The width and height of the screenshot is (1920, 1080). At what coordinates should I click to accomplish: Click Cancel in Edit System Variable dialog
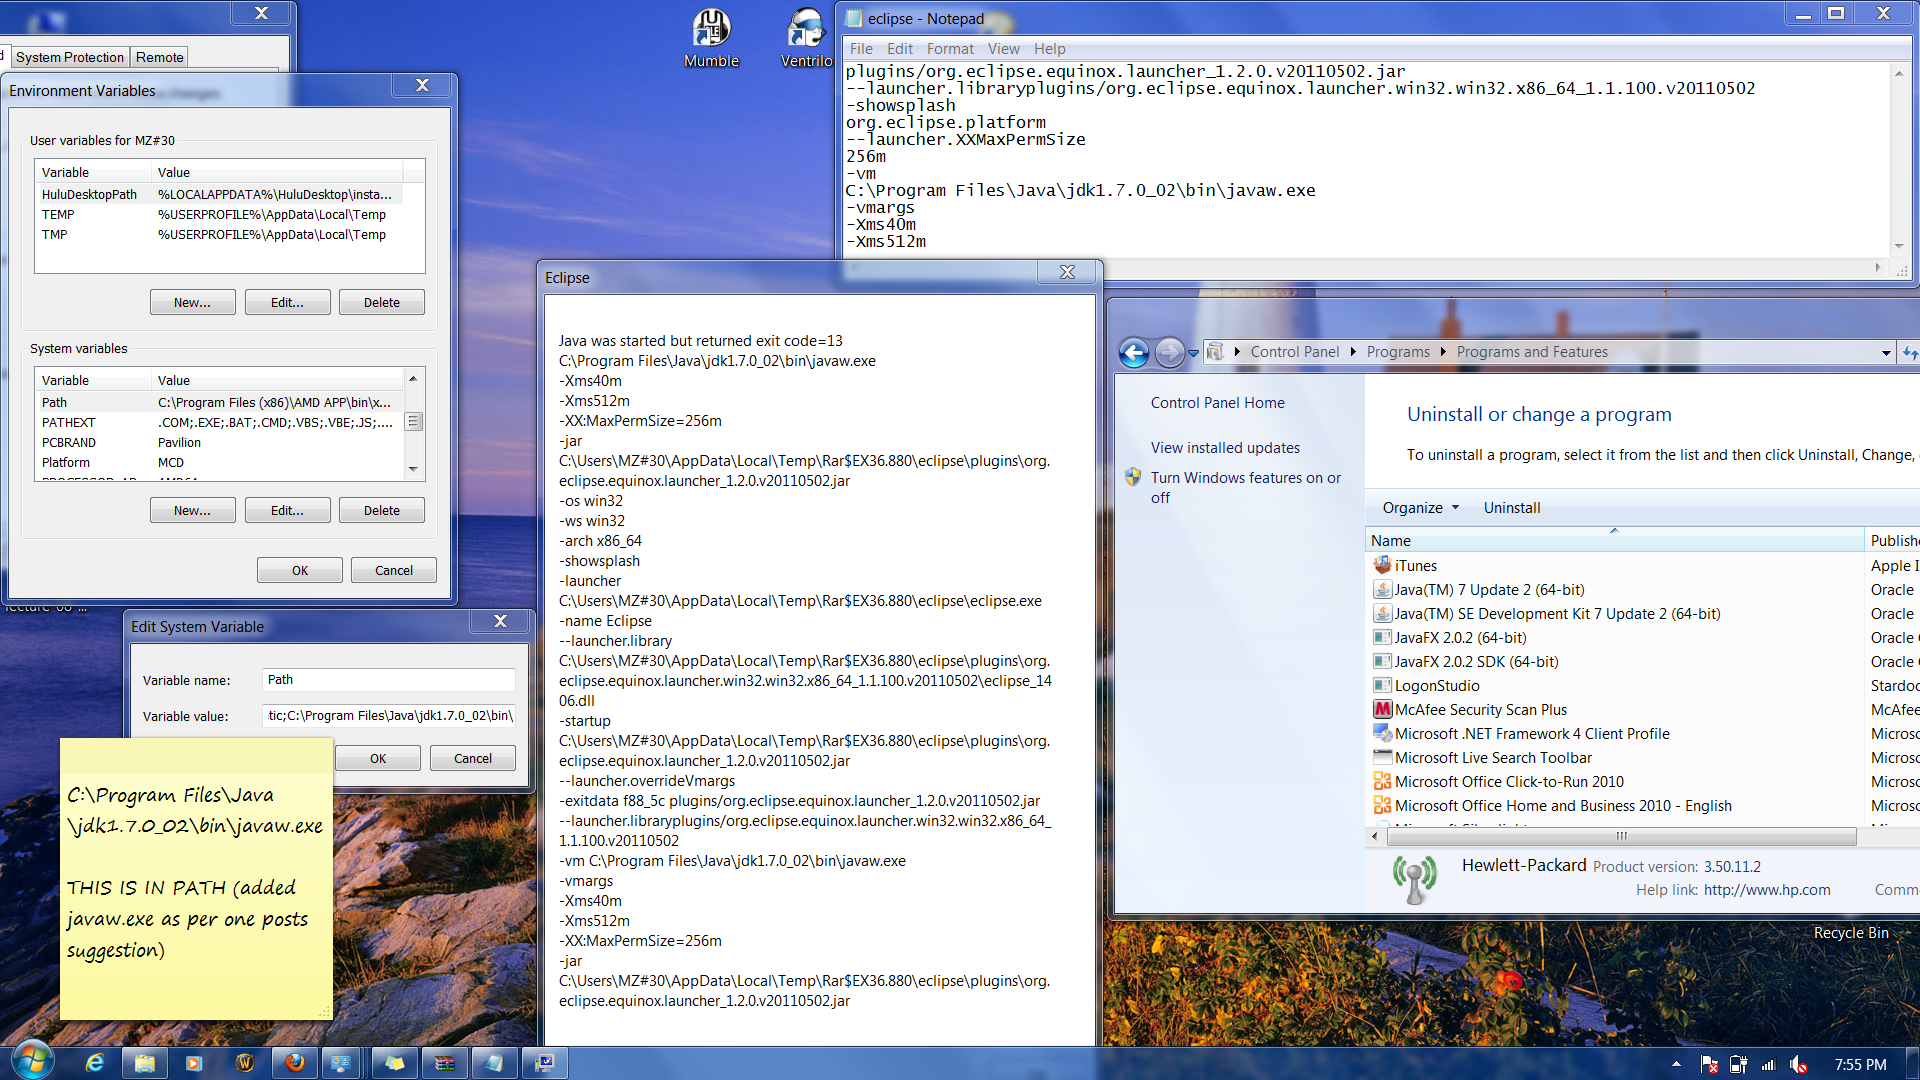[472, 758]
